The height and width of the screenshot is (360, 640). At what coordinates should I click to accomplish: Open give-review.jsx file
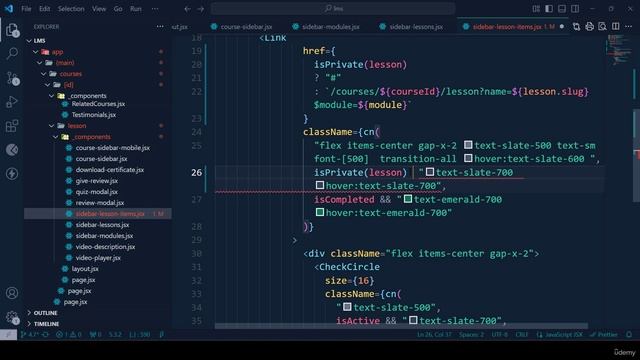click(x=96, y=181)
